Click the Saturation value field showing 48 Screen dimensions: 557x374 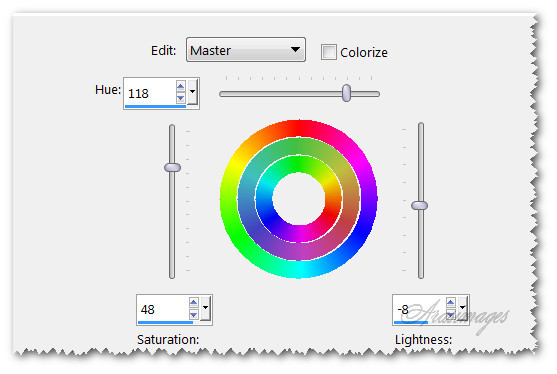pos(163,309)
